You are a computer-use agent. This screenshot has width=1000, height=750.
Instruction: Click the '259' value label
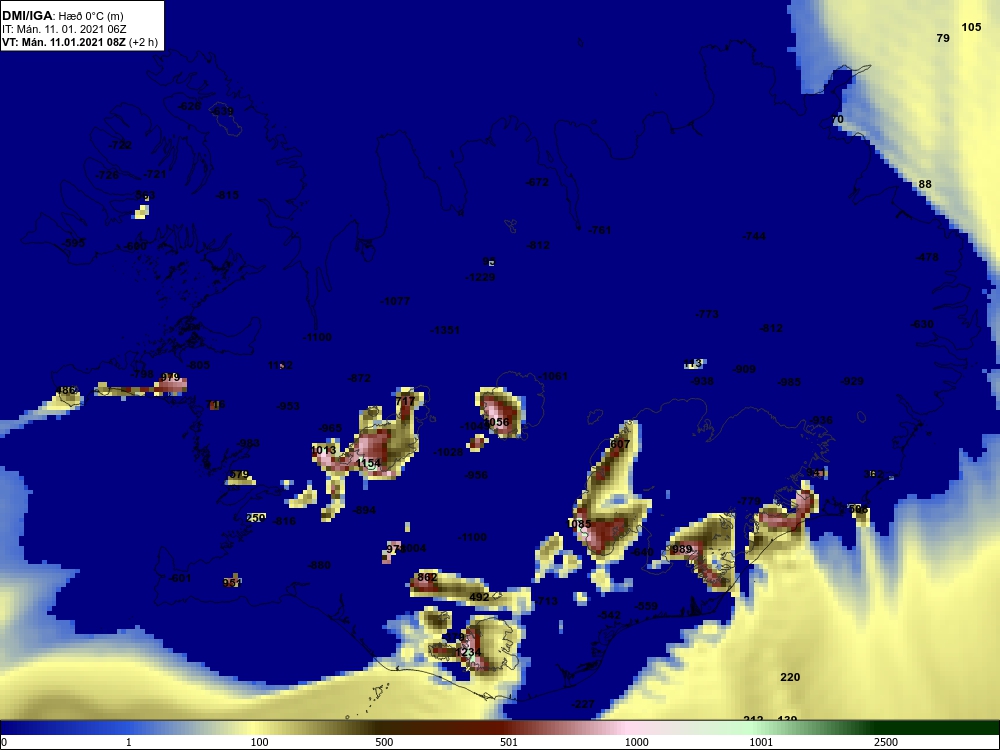click(x=256, y=518)
